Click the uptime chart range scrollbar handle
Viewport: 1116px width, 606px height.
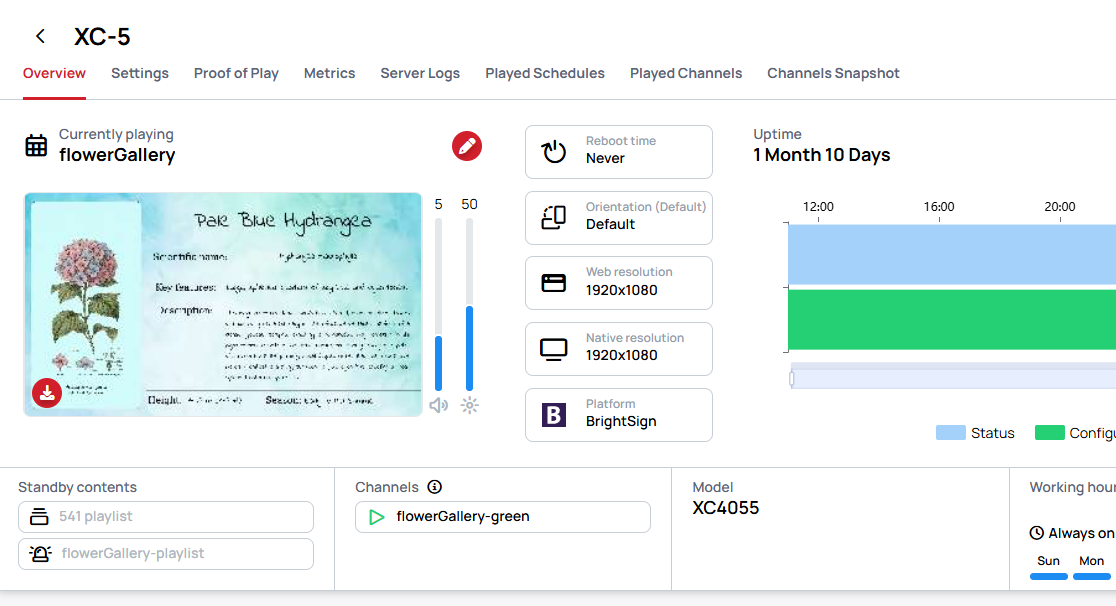(x=791, y=379)
